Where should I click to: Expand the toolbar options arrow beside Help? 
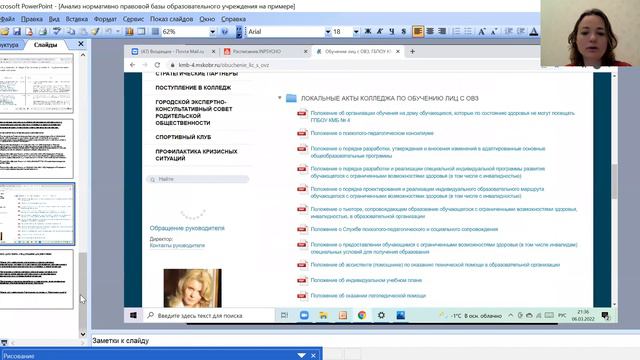coord(239,31)
